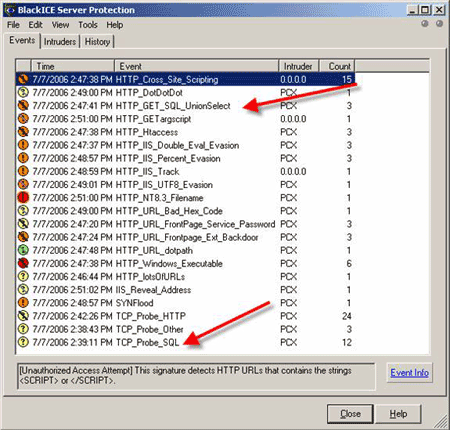Click the red critical icon for HTTP_NT8.3_Filename
Screen dimensions: 450x430
tap(23, 198)
